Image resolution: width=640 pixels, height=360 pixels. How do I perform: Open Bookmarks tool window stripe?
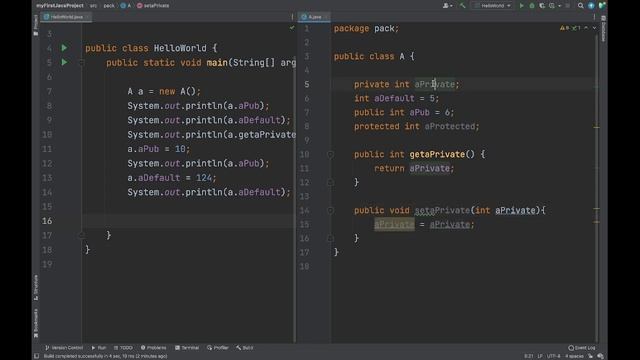36,323
